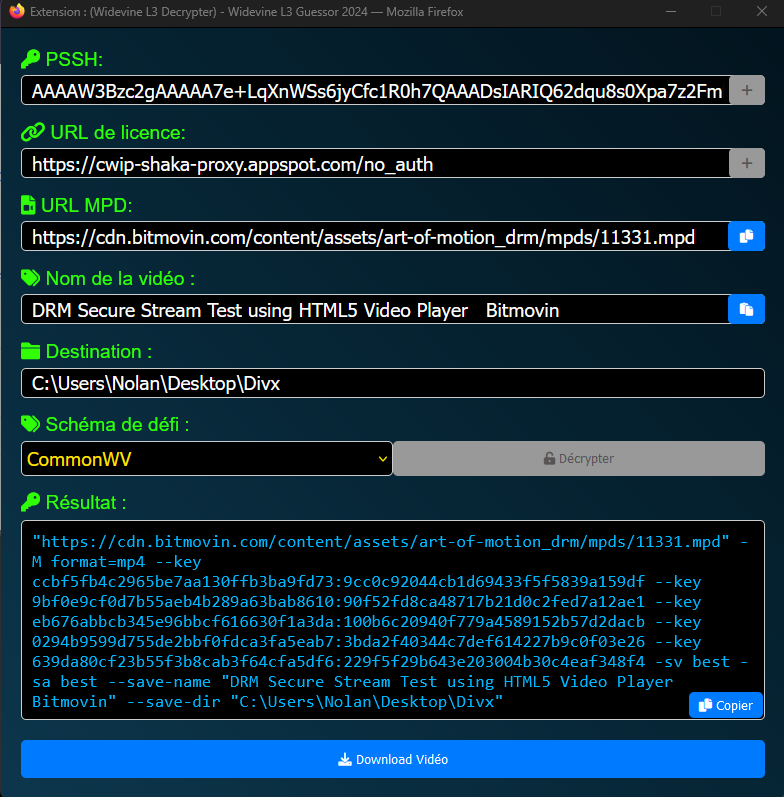Click the 'Destination :' label

tap(99, 351)
